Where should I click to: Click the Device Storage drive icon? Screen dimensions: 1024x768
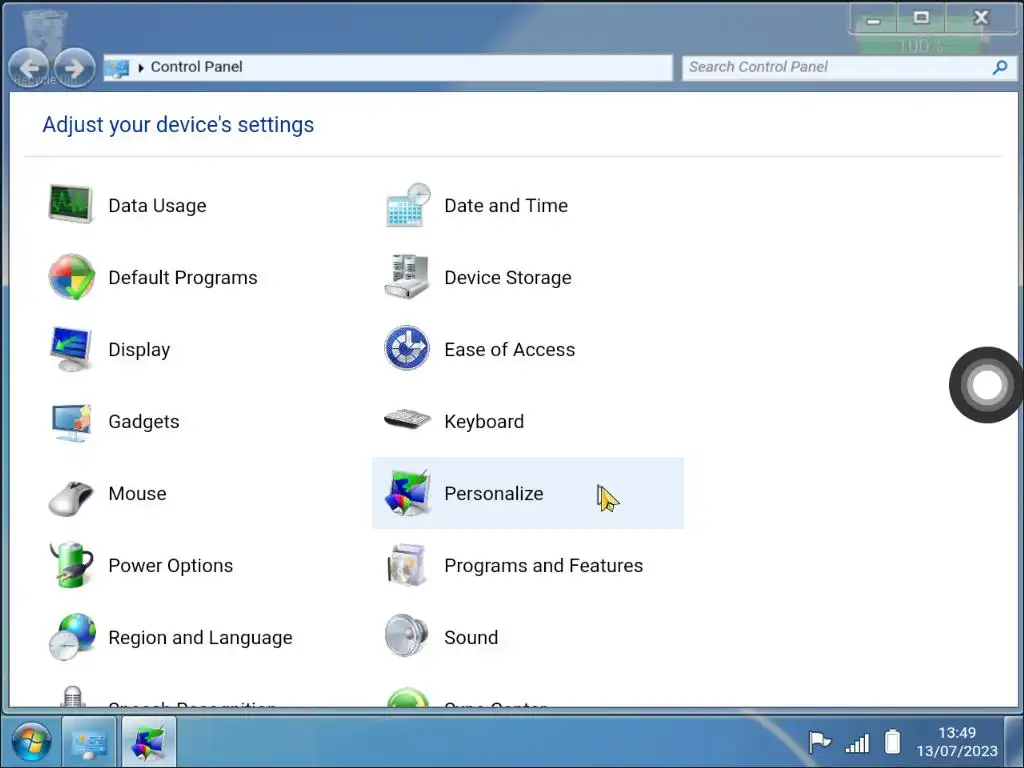point(406,277)
